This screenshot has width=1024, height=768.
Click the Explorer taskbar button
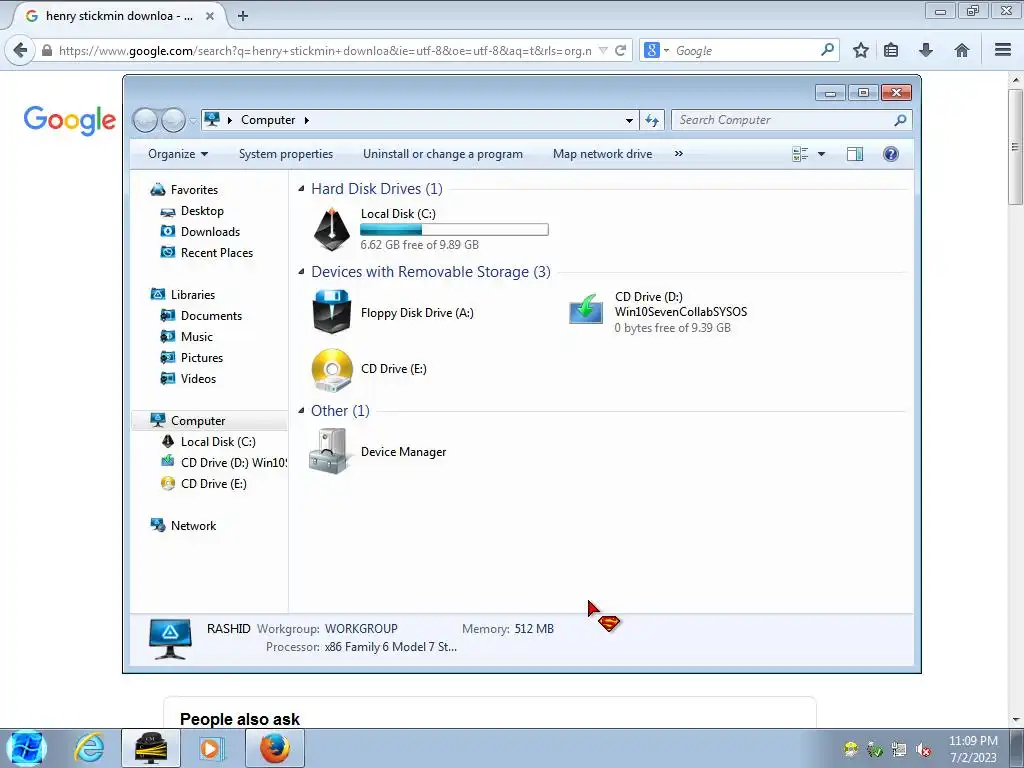150,748
